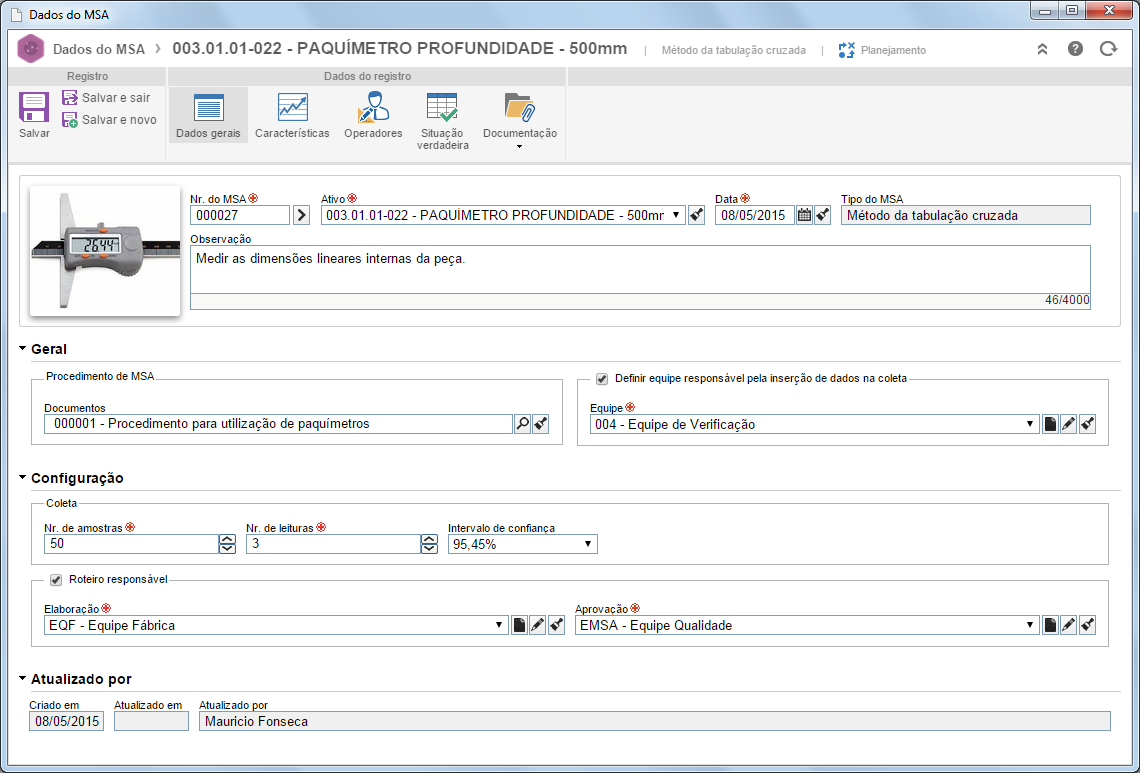Click the Nr. do MSA input field

point(240,215)
